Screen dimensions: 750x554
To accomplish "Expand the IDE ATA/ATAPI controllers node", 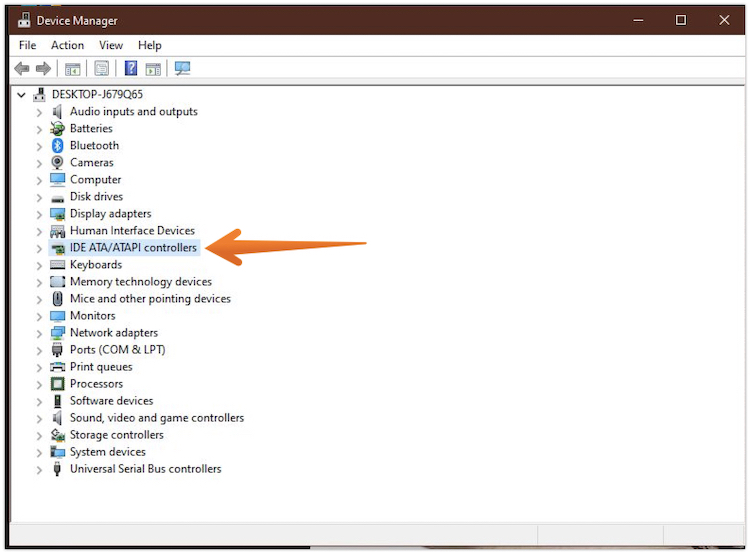I will [x=39, y=248].
